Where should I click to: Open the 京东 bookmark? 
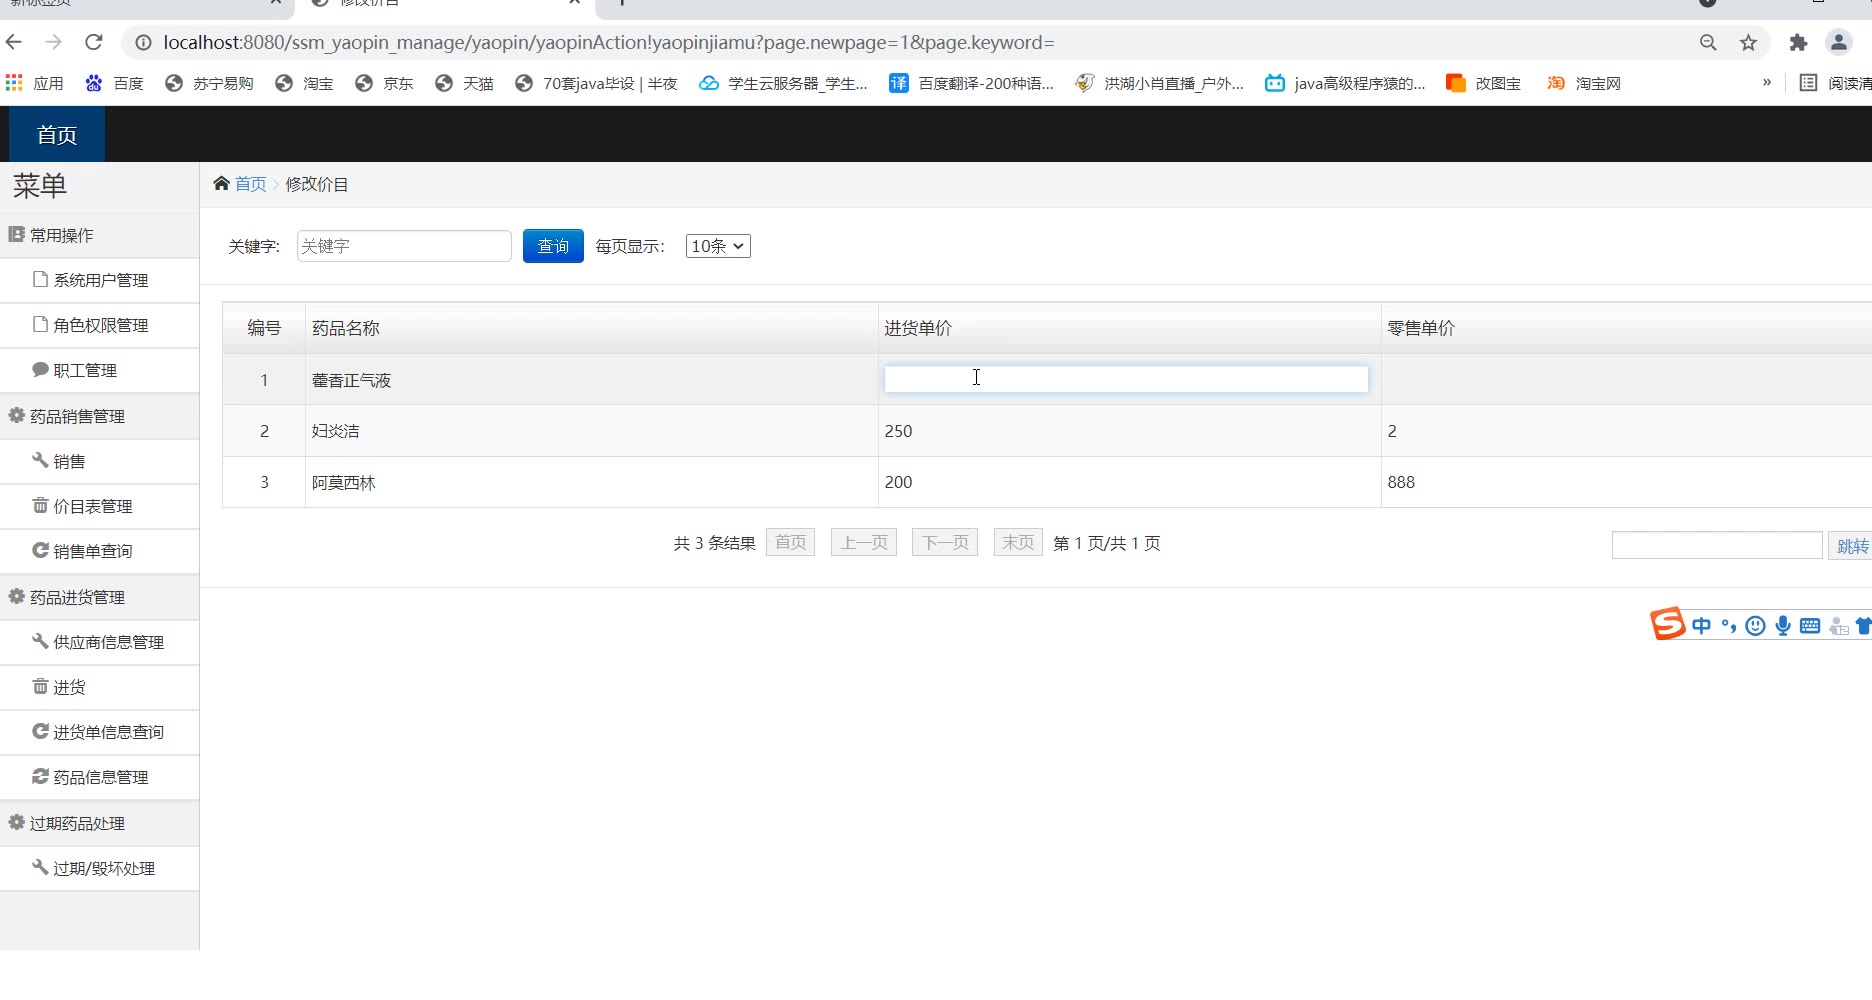click(x=384, y=83)
